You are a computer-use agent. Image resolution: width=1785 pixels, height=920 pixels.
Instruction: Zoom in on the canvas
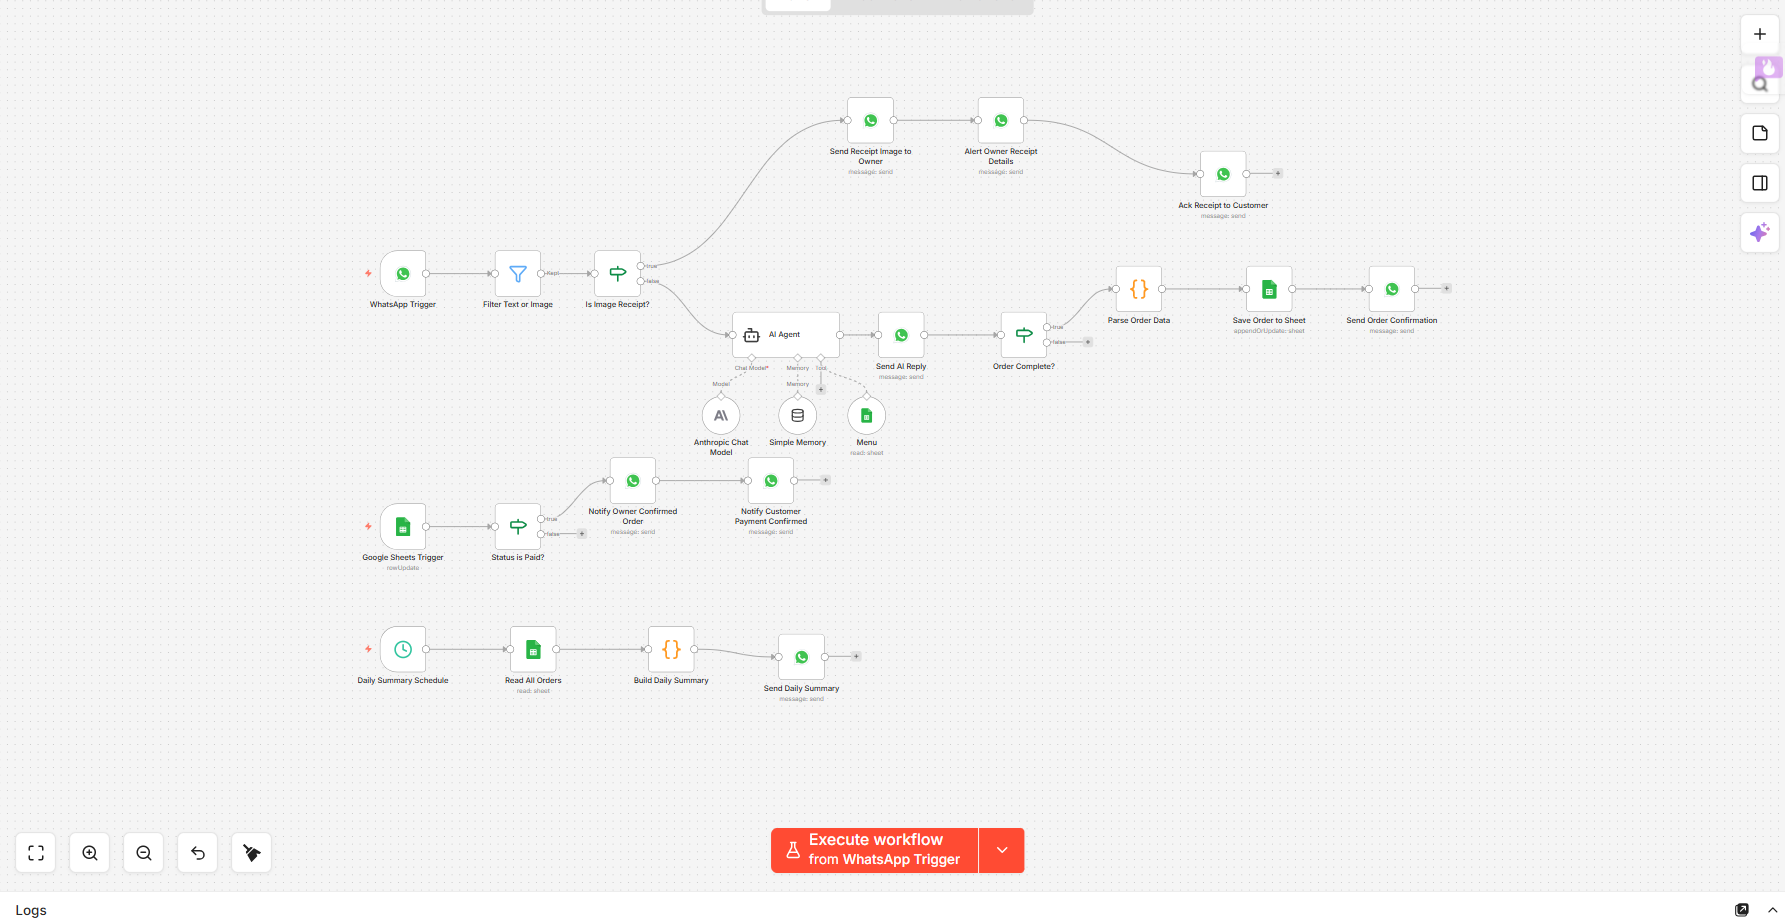point(90,853)
